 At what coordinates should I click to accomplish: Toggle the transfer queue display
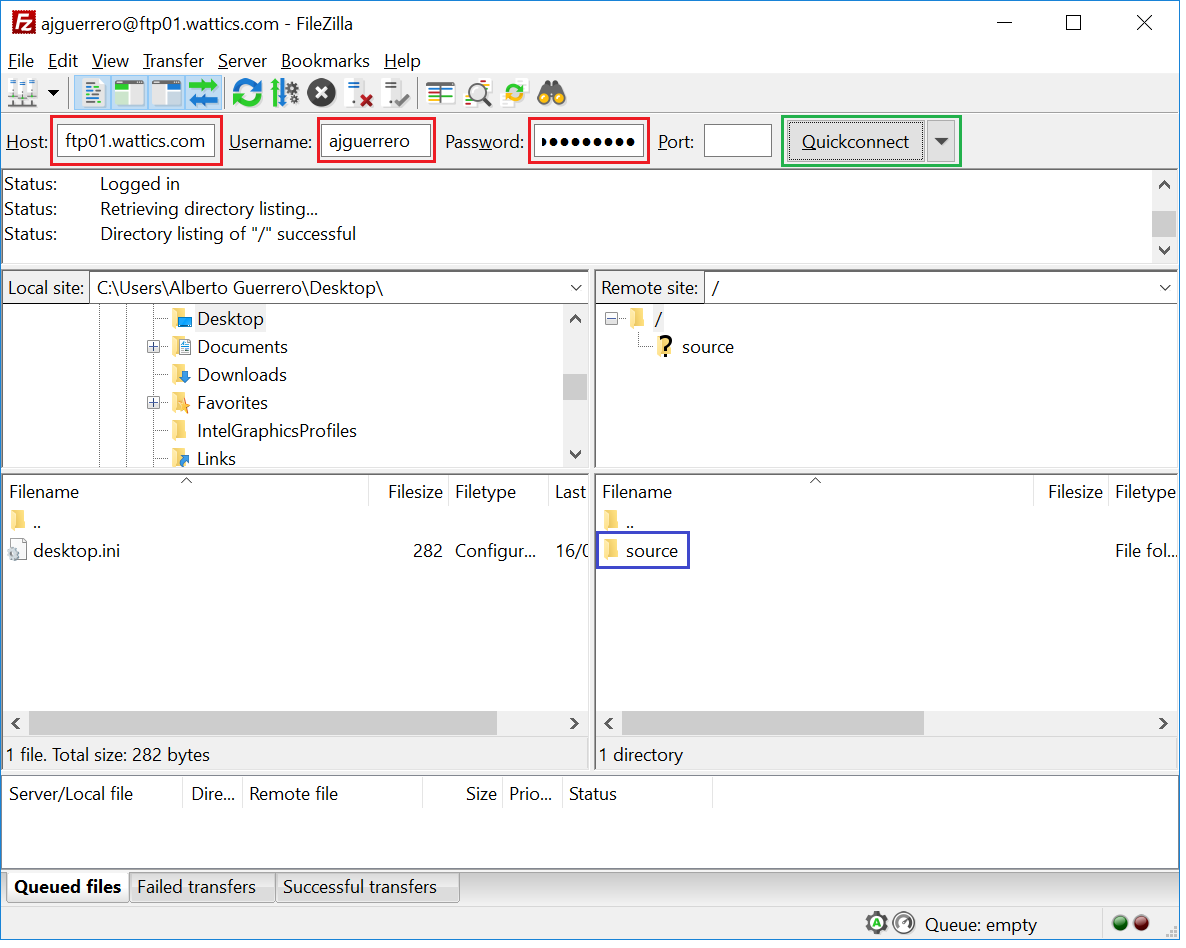tap(203, 94)
